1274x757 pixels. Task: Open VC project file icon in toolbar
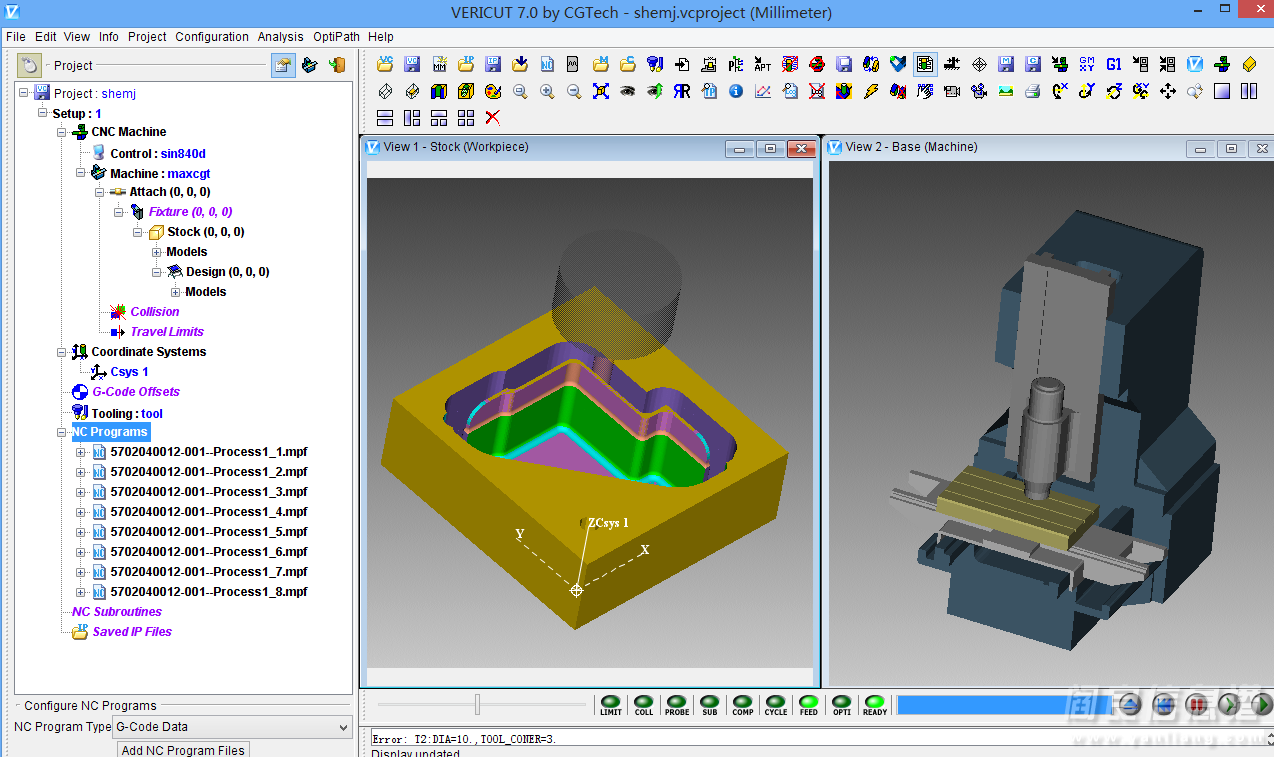click(385, 64)
